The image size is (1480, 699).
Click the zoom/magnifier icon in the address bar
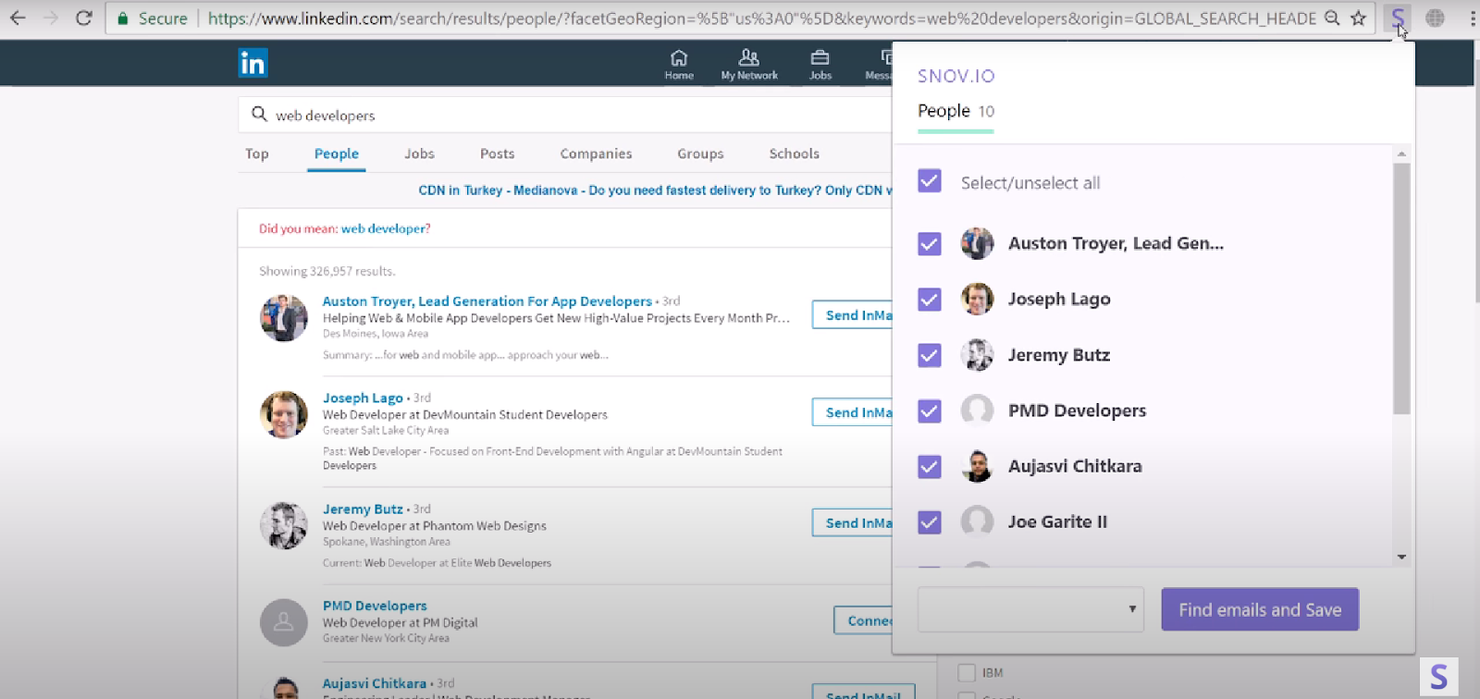1330,17
